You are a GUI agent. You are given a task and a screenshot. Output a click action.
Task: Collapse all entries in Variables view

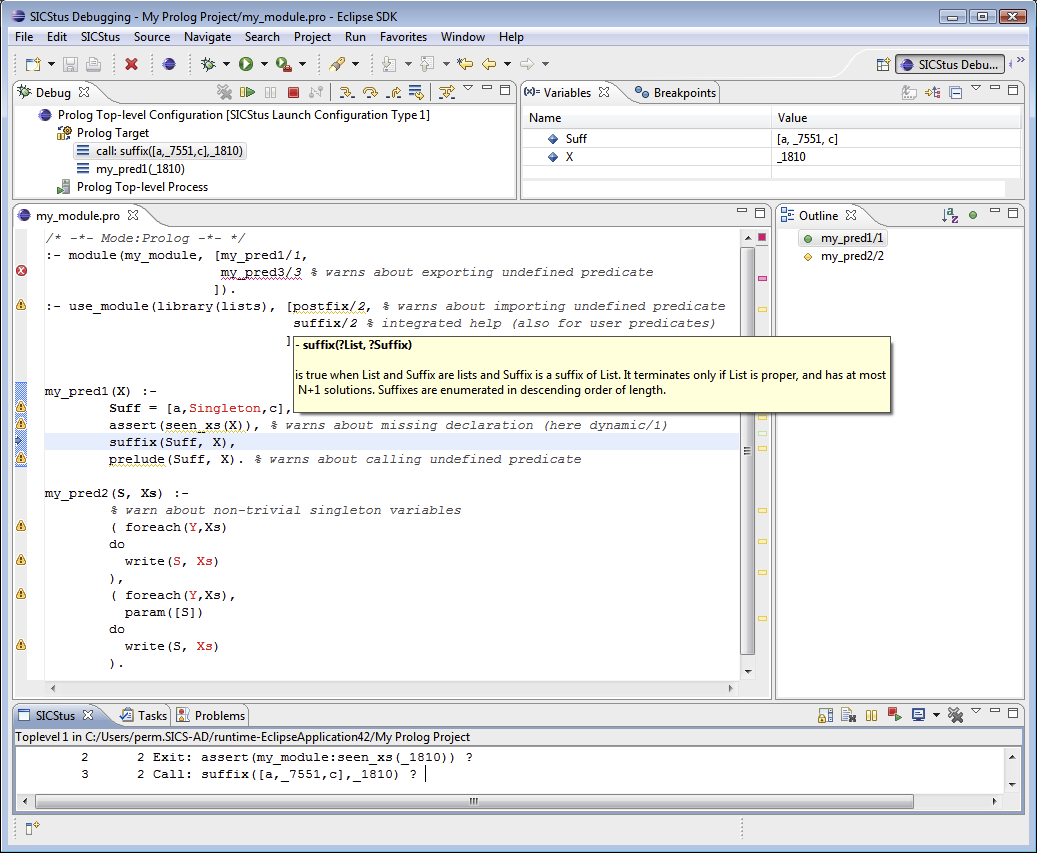click(x=955, y=92)
